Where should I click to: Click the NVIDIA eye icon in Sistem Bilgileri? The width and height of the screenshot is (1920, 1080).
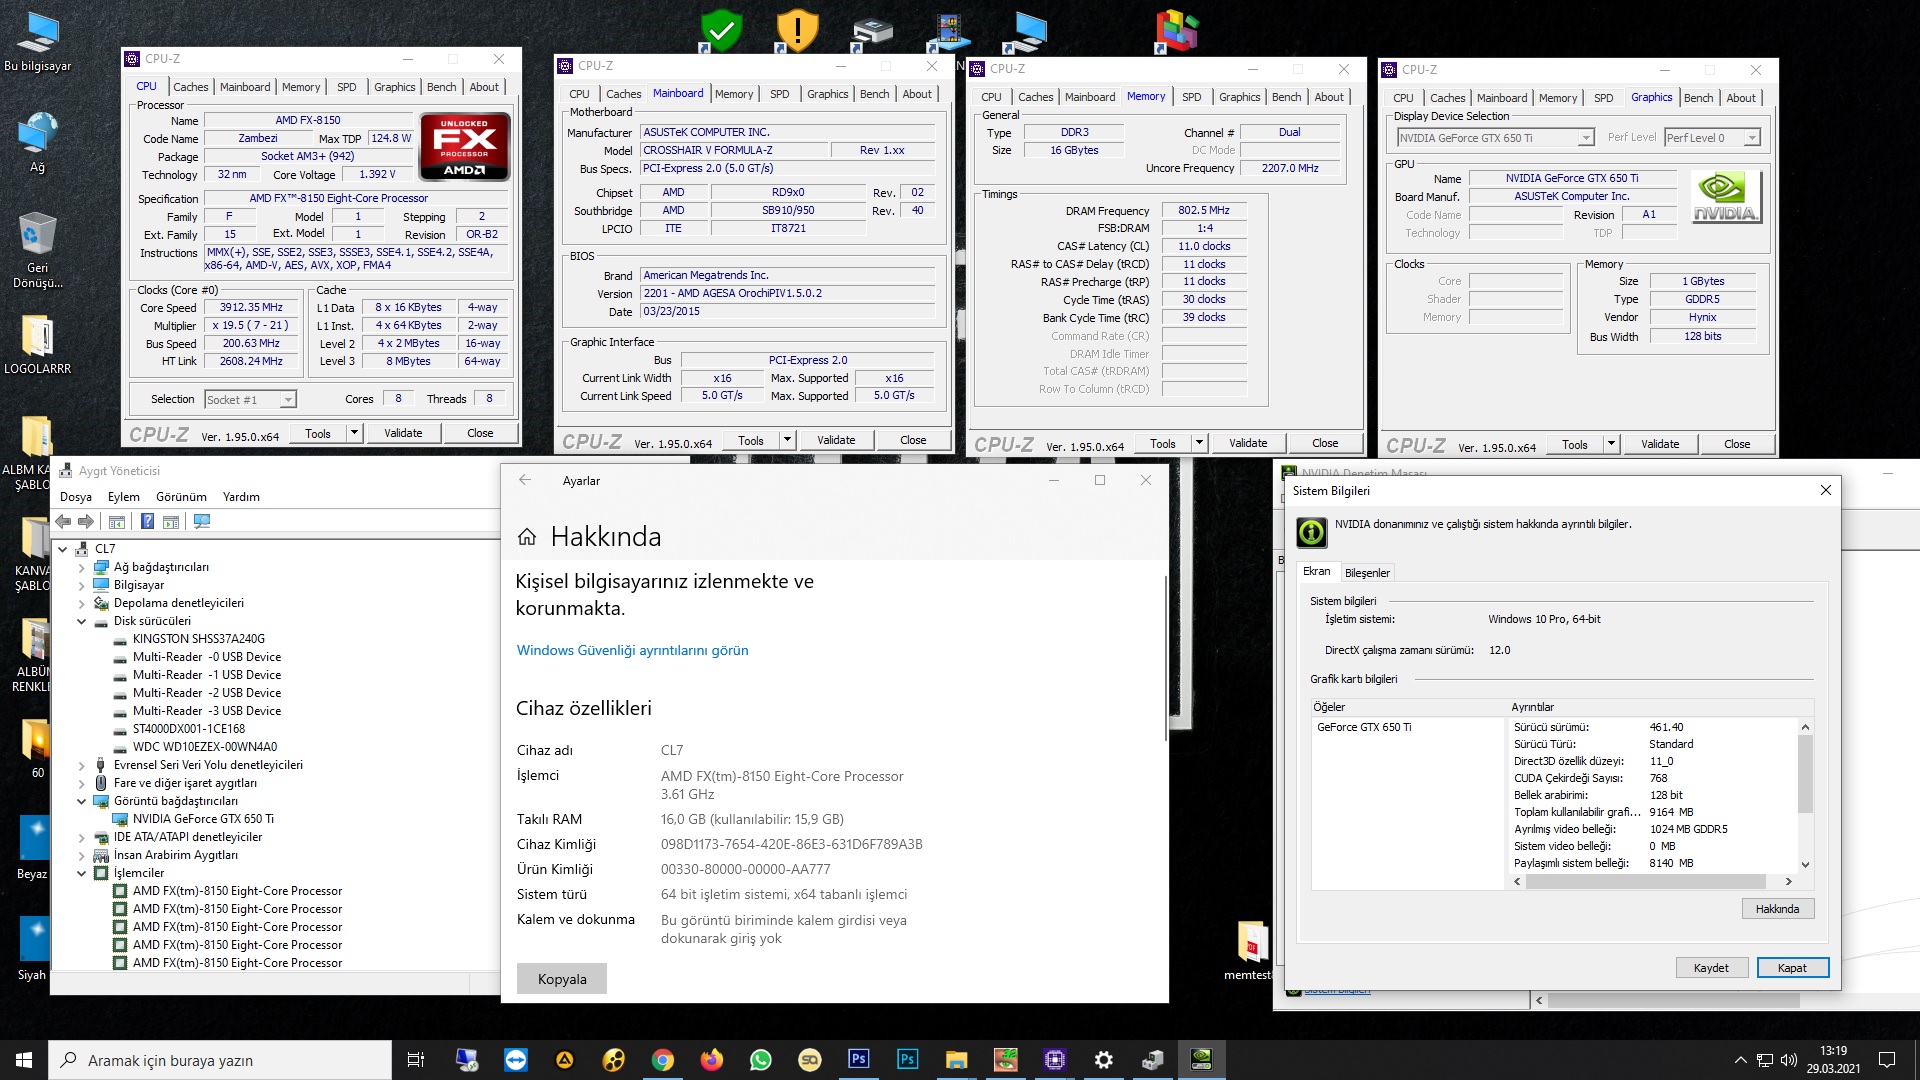coord(1311,532)
